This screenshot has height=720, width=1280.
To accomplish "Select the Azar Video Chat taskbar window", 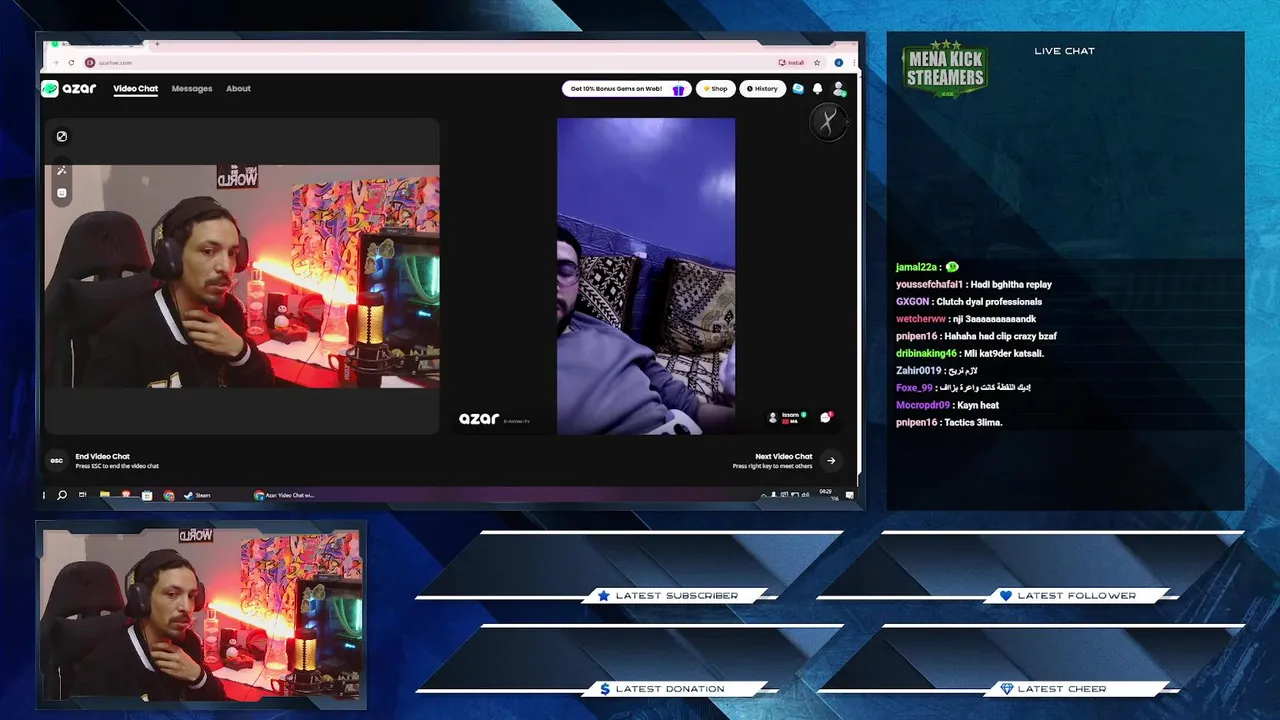I will coord(284,495).
